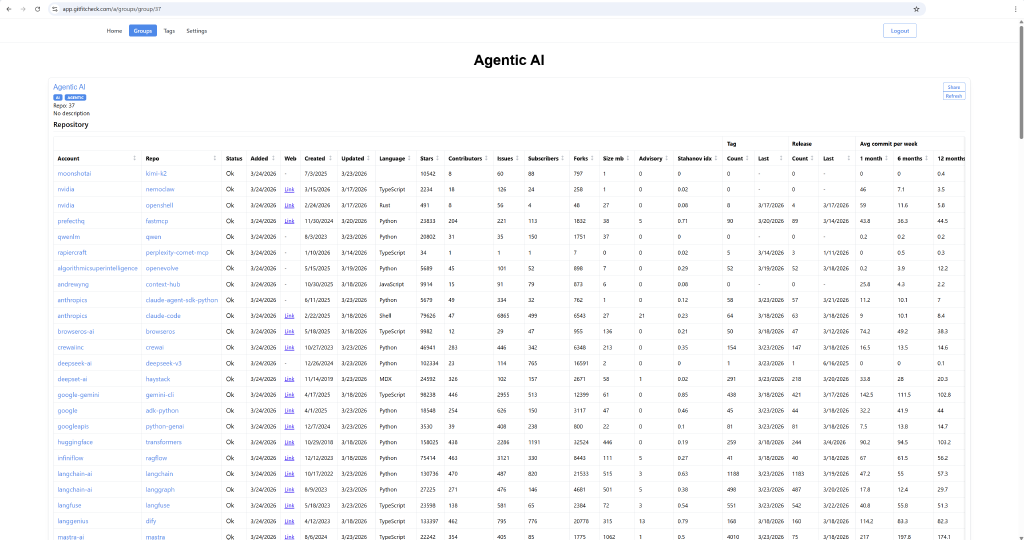Open site information icon in address bar
The height and width of the screenshot is (540, 1024).
pos(55,9)
